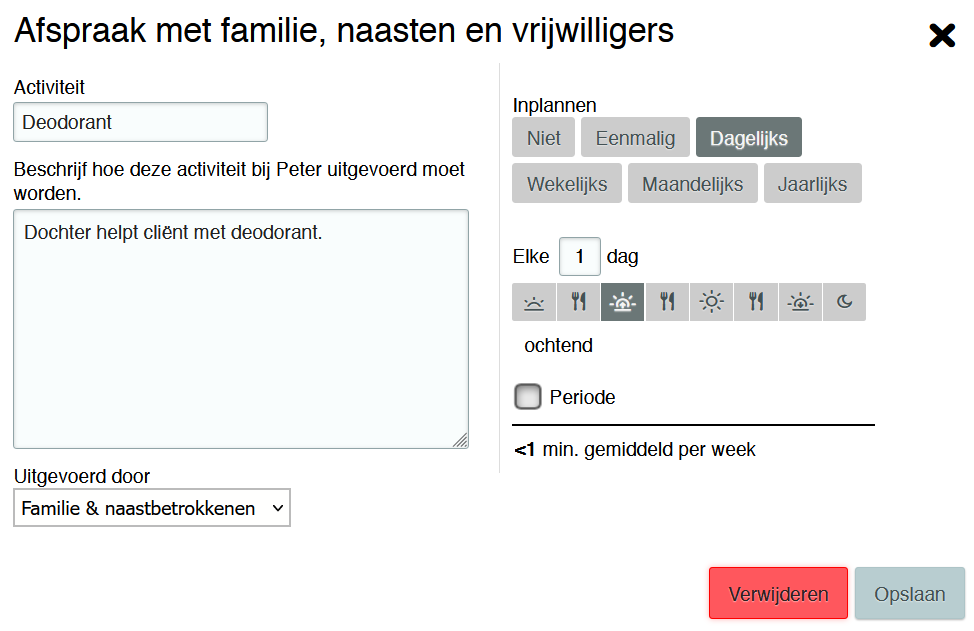The width and height of the screenshot is (974, 631).
Task: Pick the fork-and-knife icon just left of the full sun icon
Action: [667, 302]
